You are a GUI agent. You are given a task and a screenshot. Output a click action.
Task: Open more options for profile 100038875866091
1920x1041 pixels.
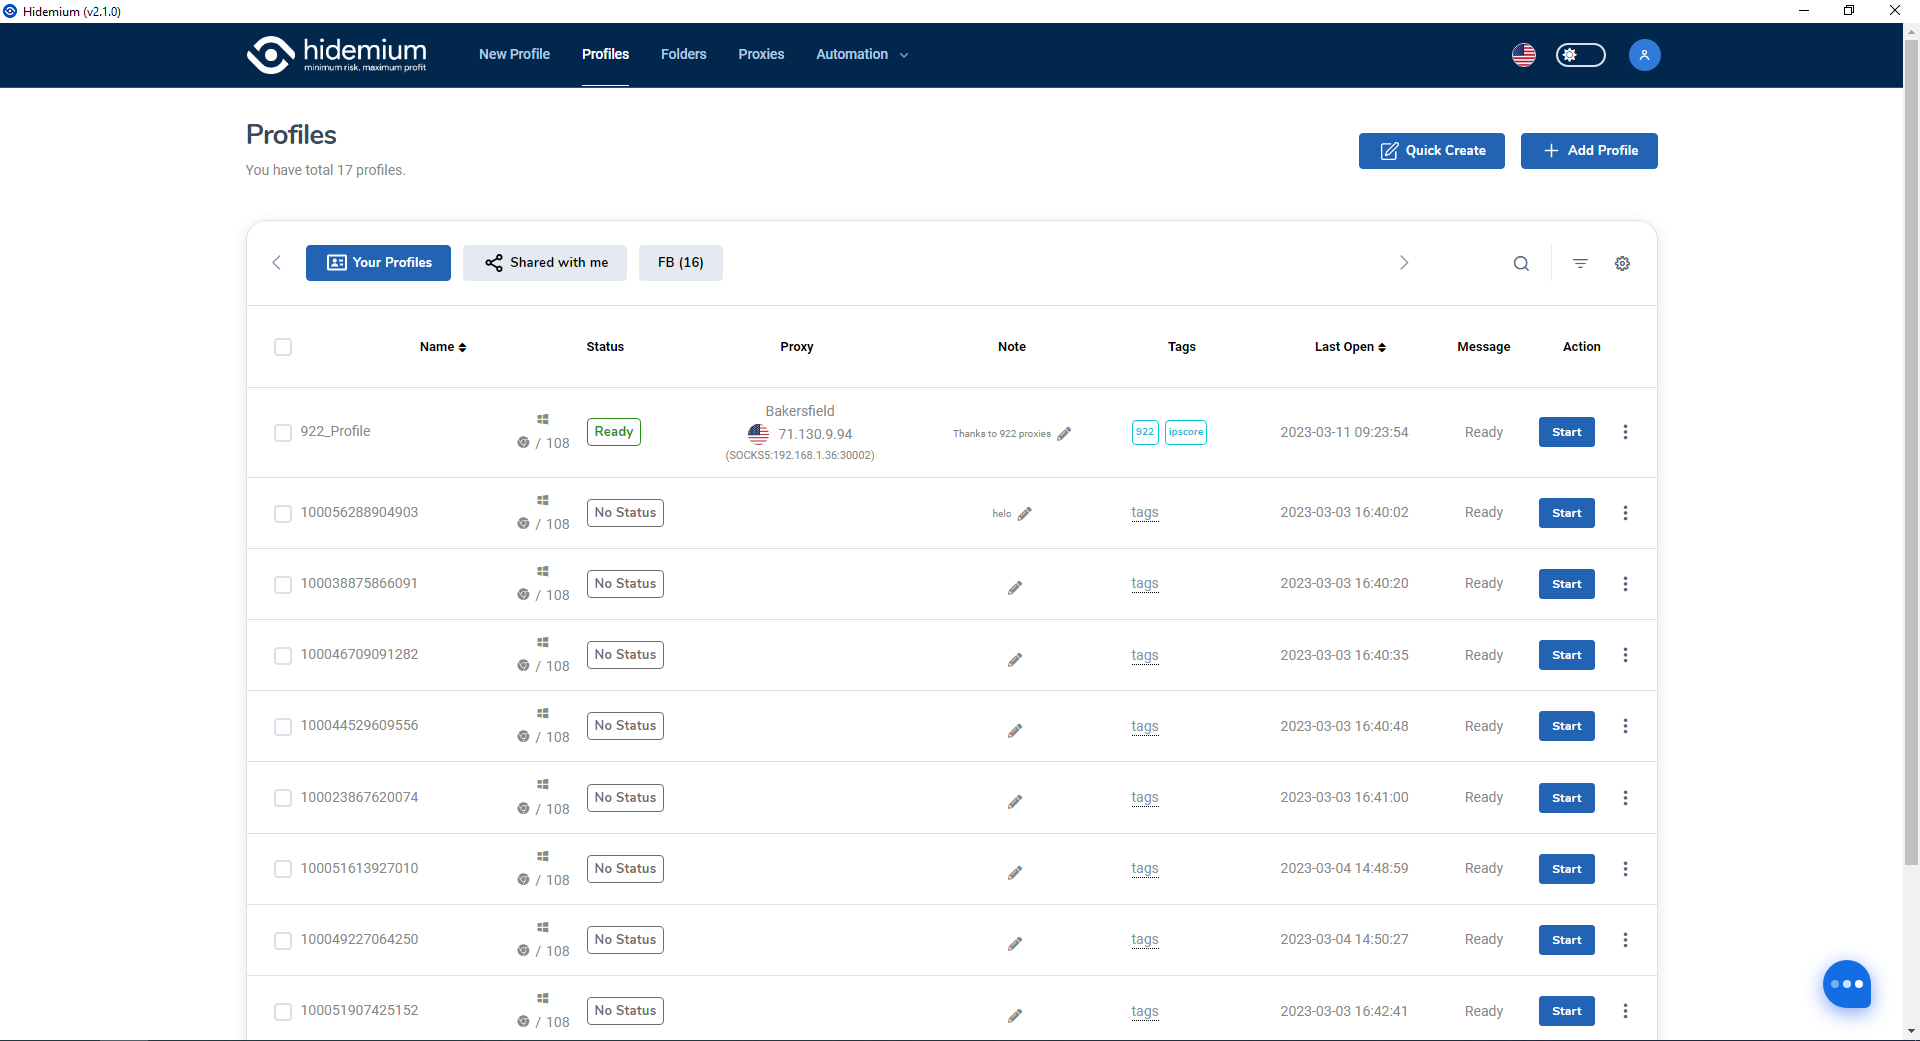(1625, 584)
